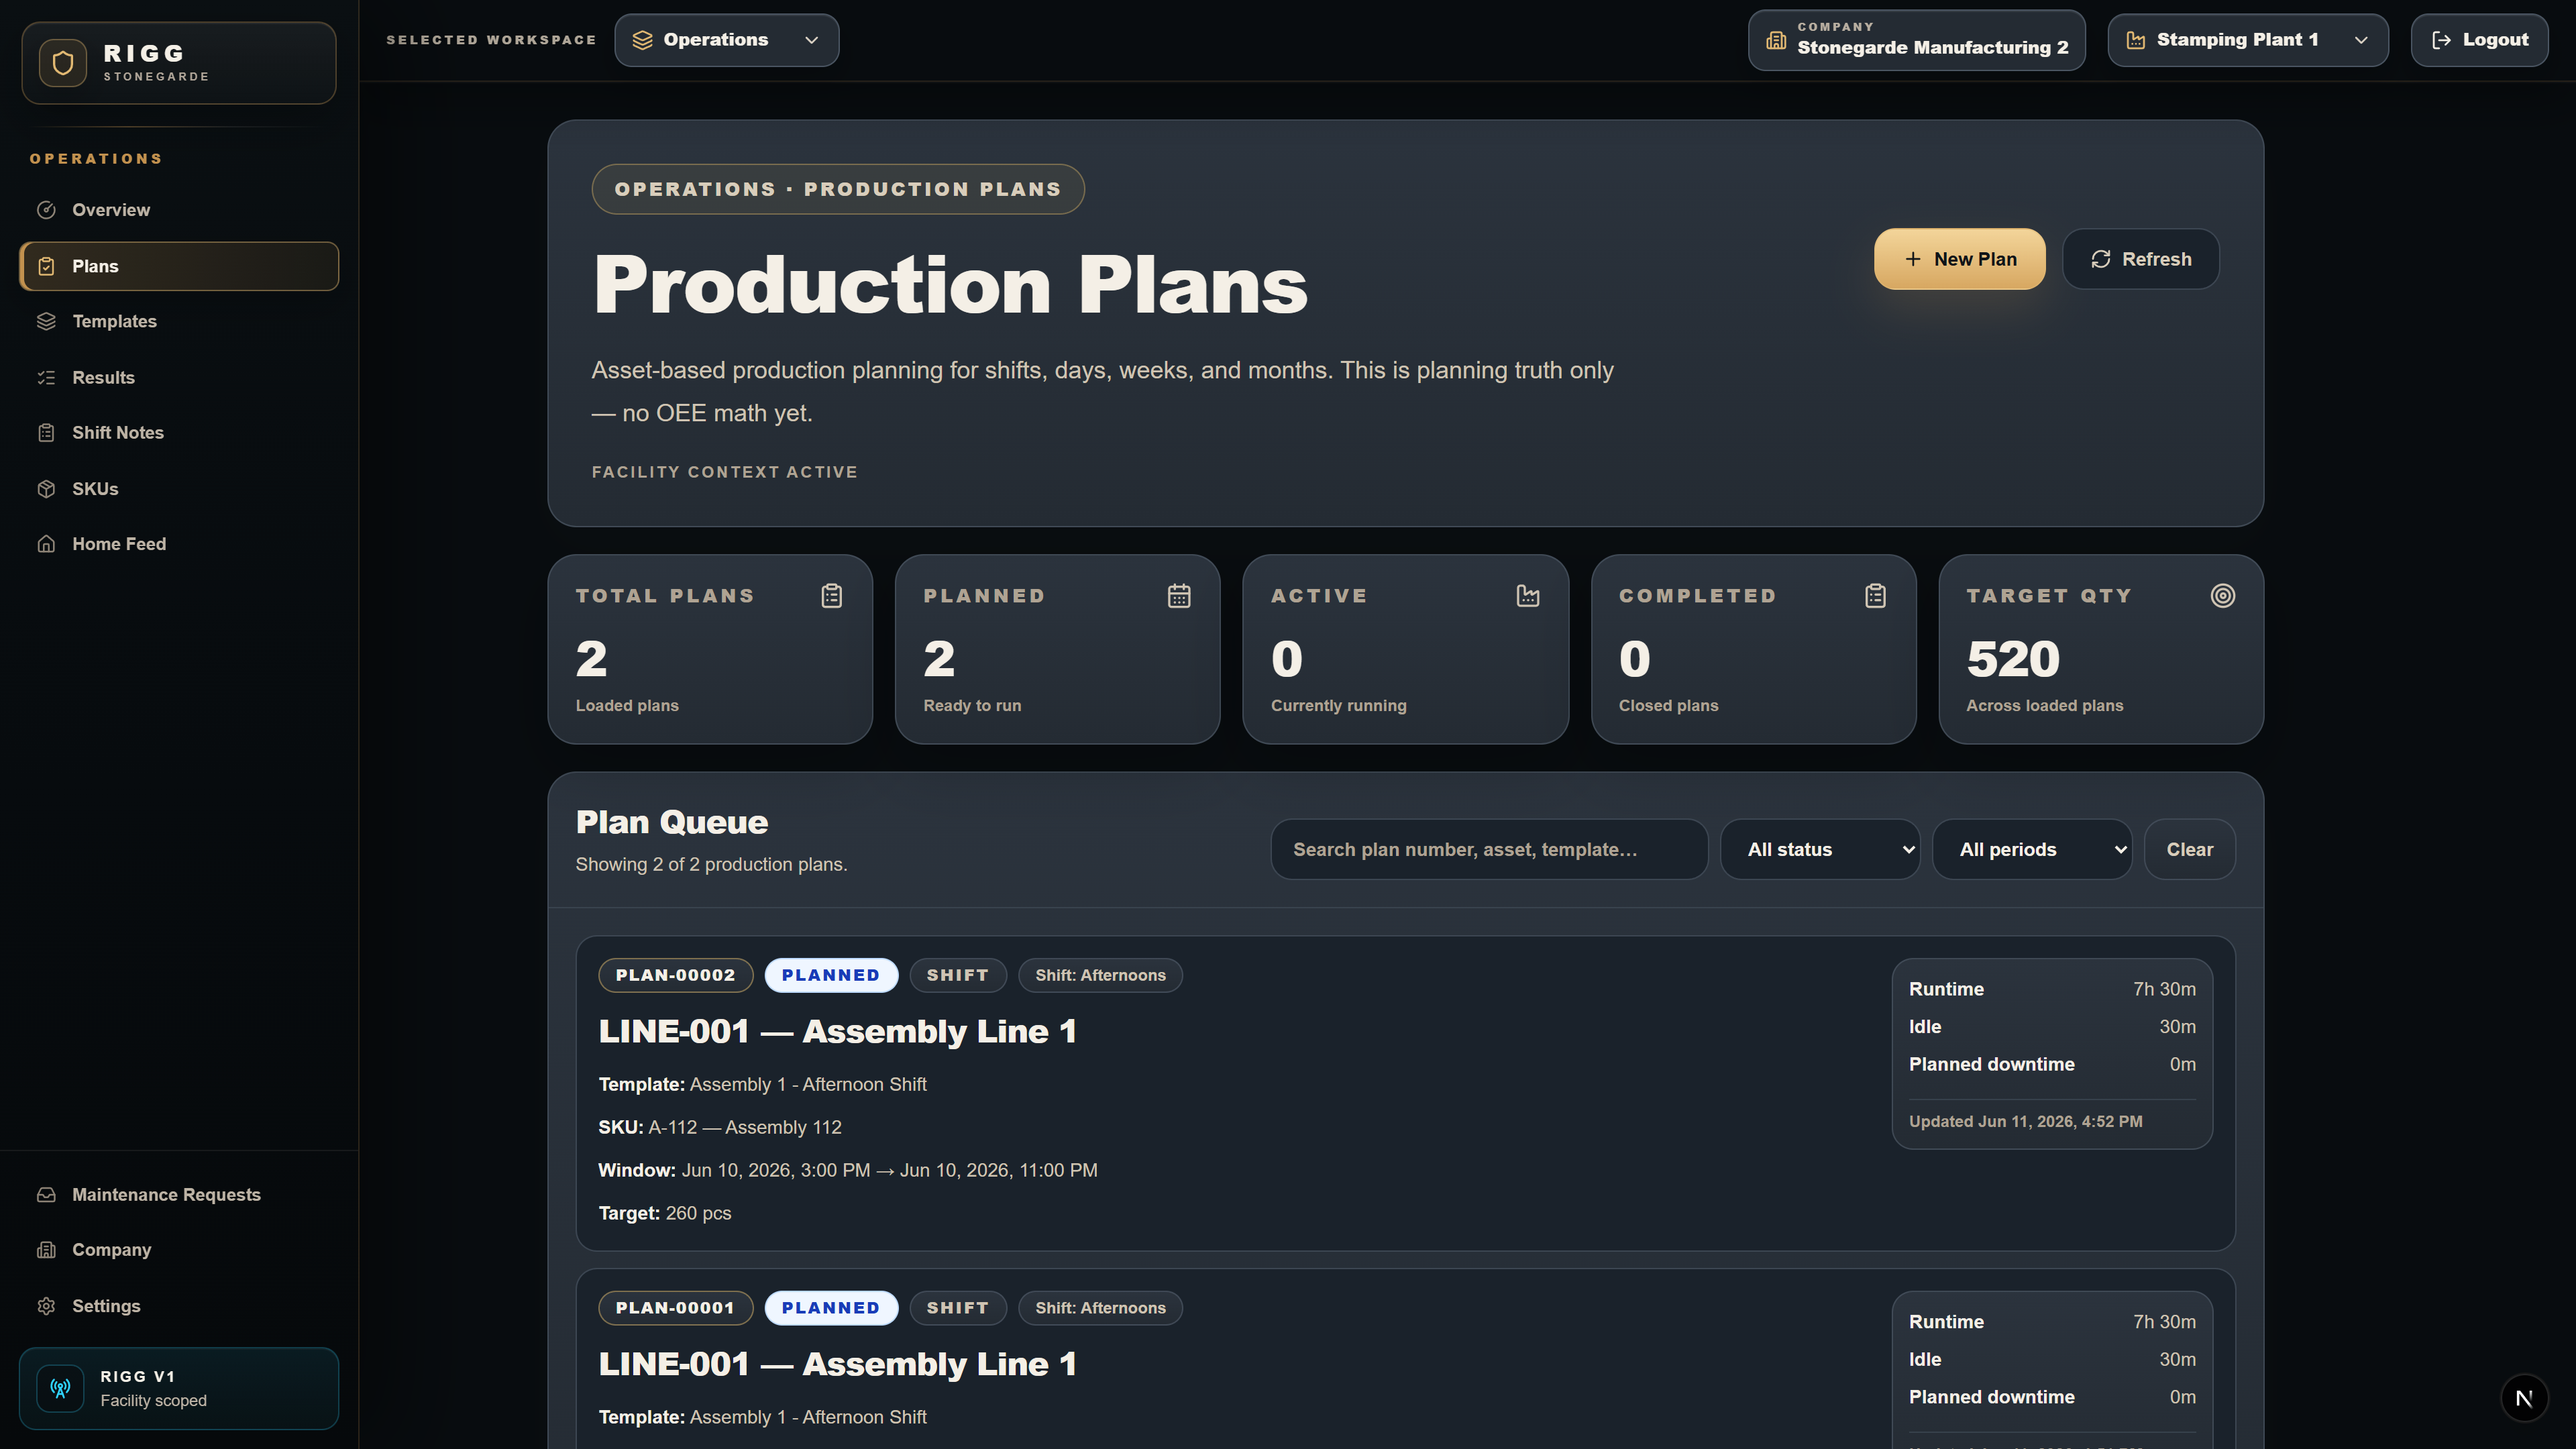Click the Maintenance Requests inbox icon

tap(46, 1195)
